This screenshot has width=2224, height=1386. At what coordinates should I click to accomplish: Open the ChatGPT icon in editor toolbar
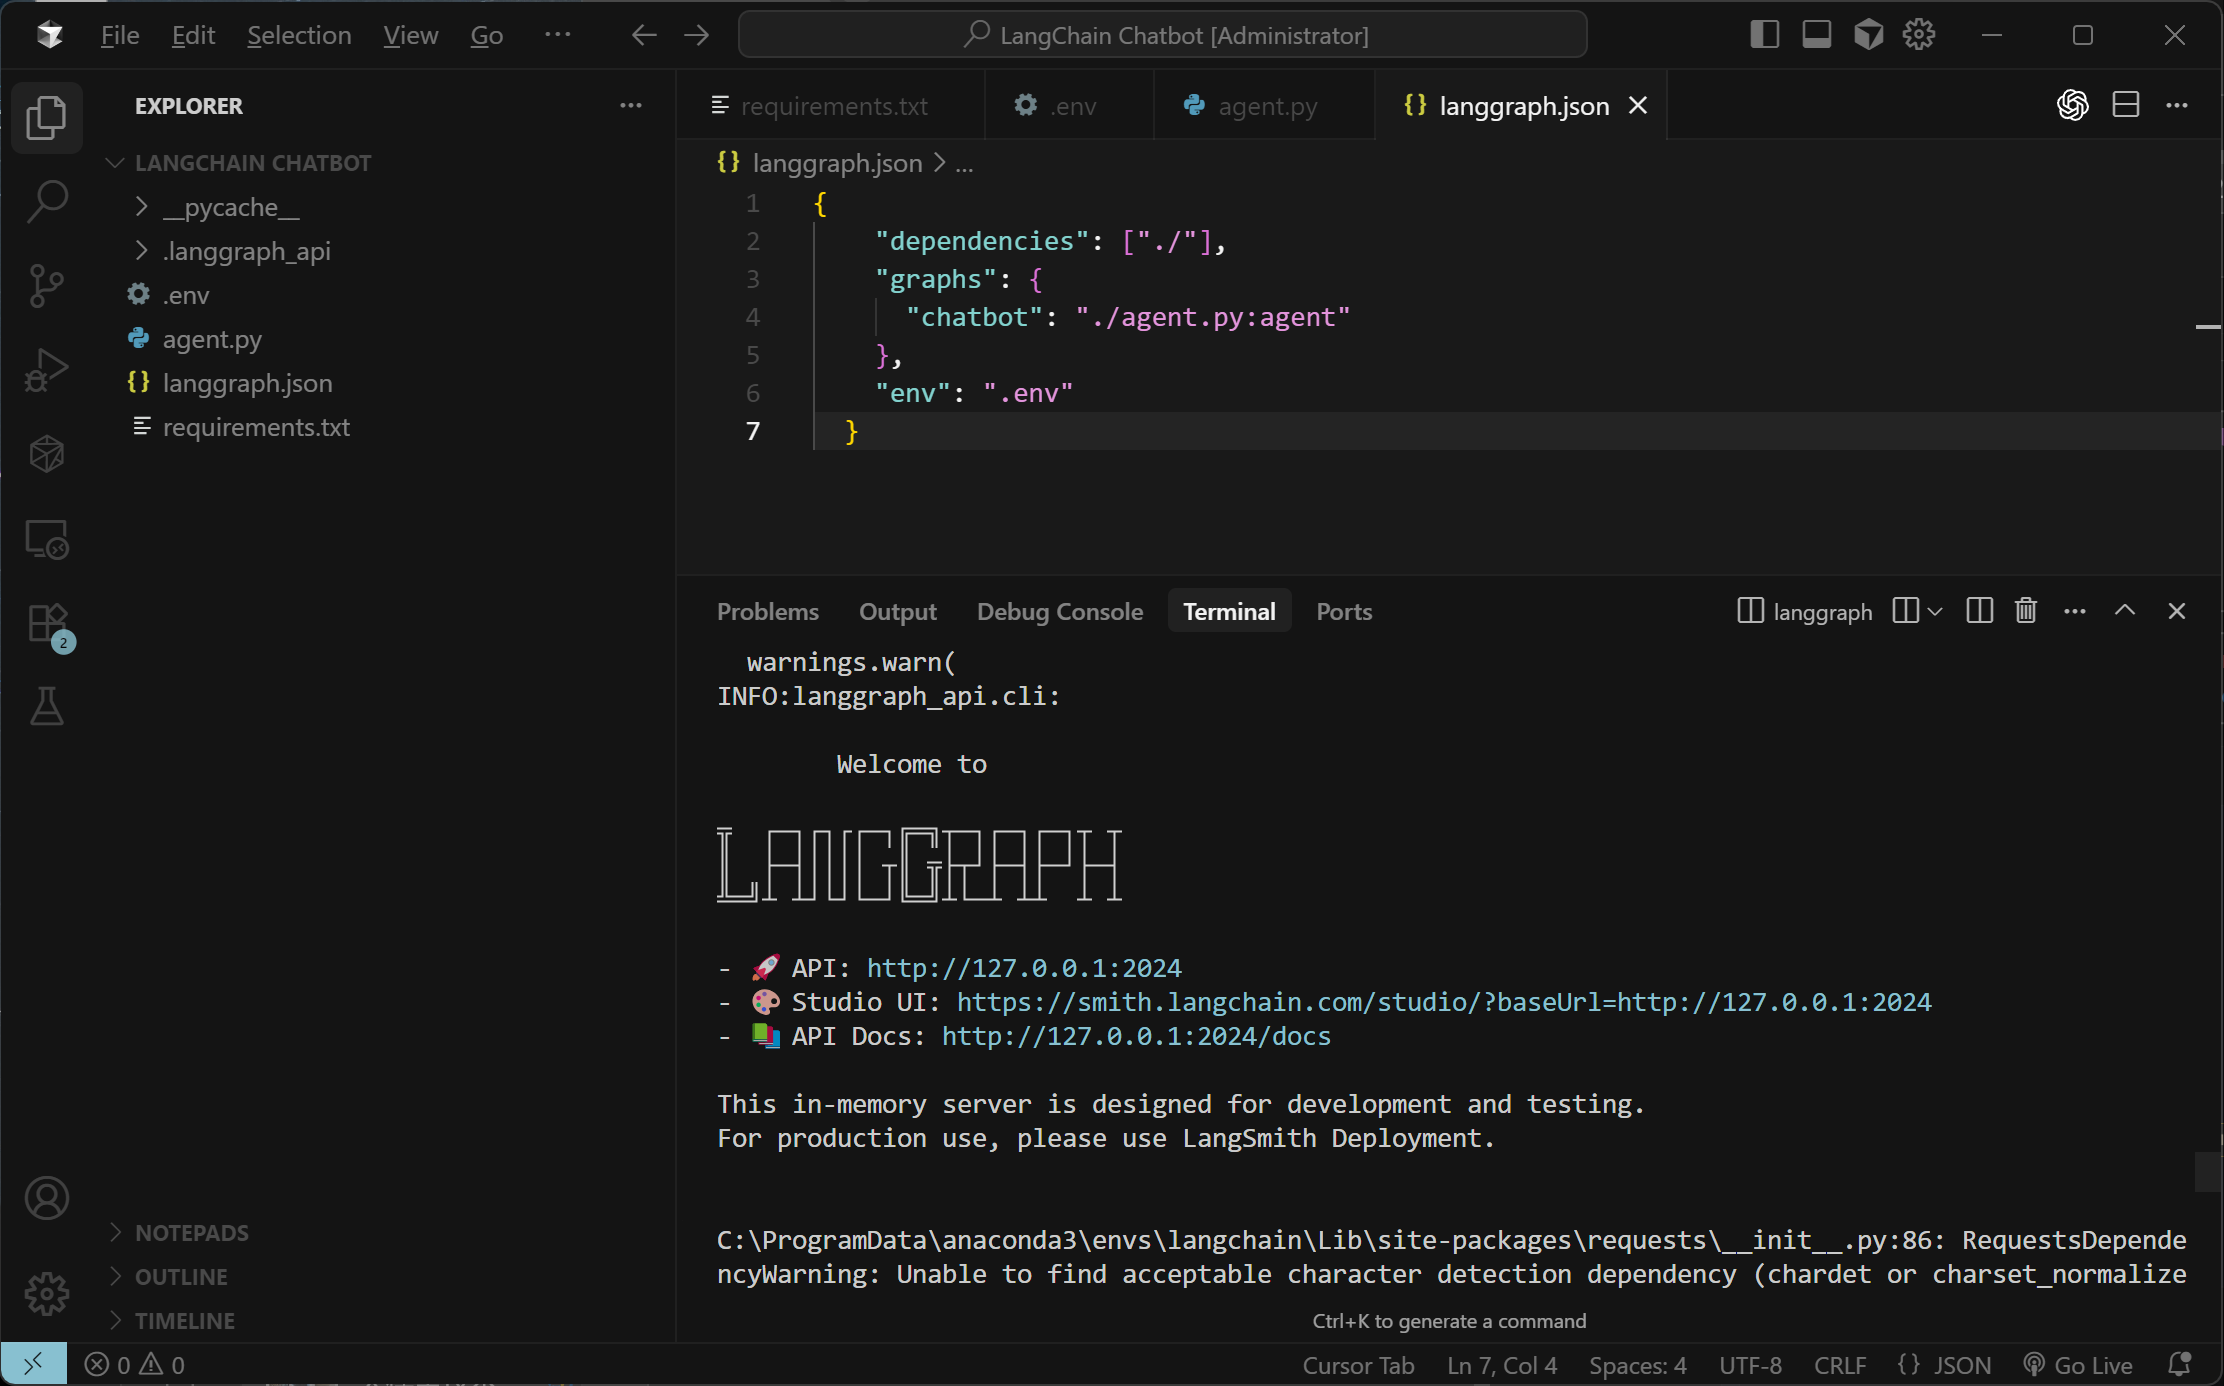[x=2073, y=105]
